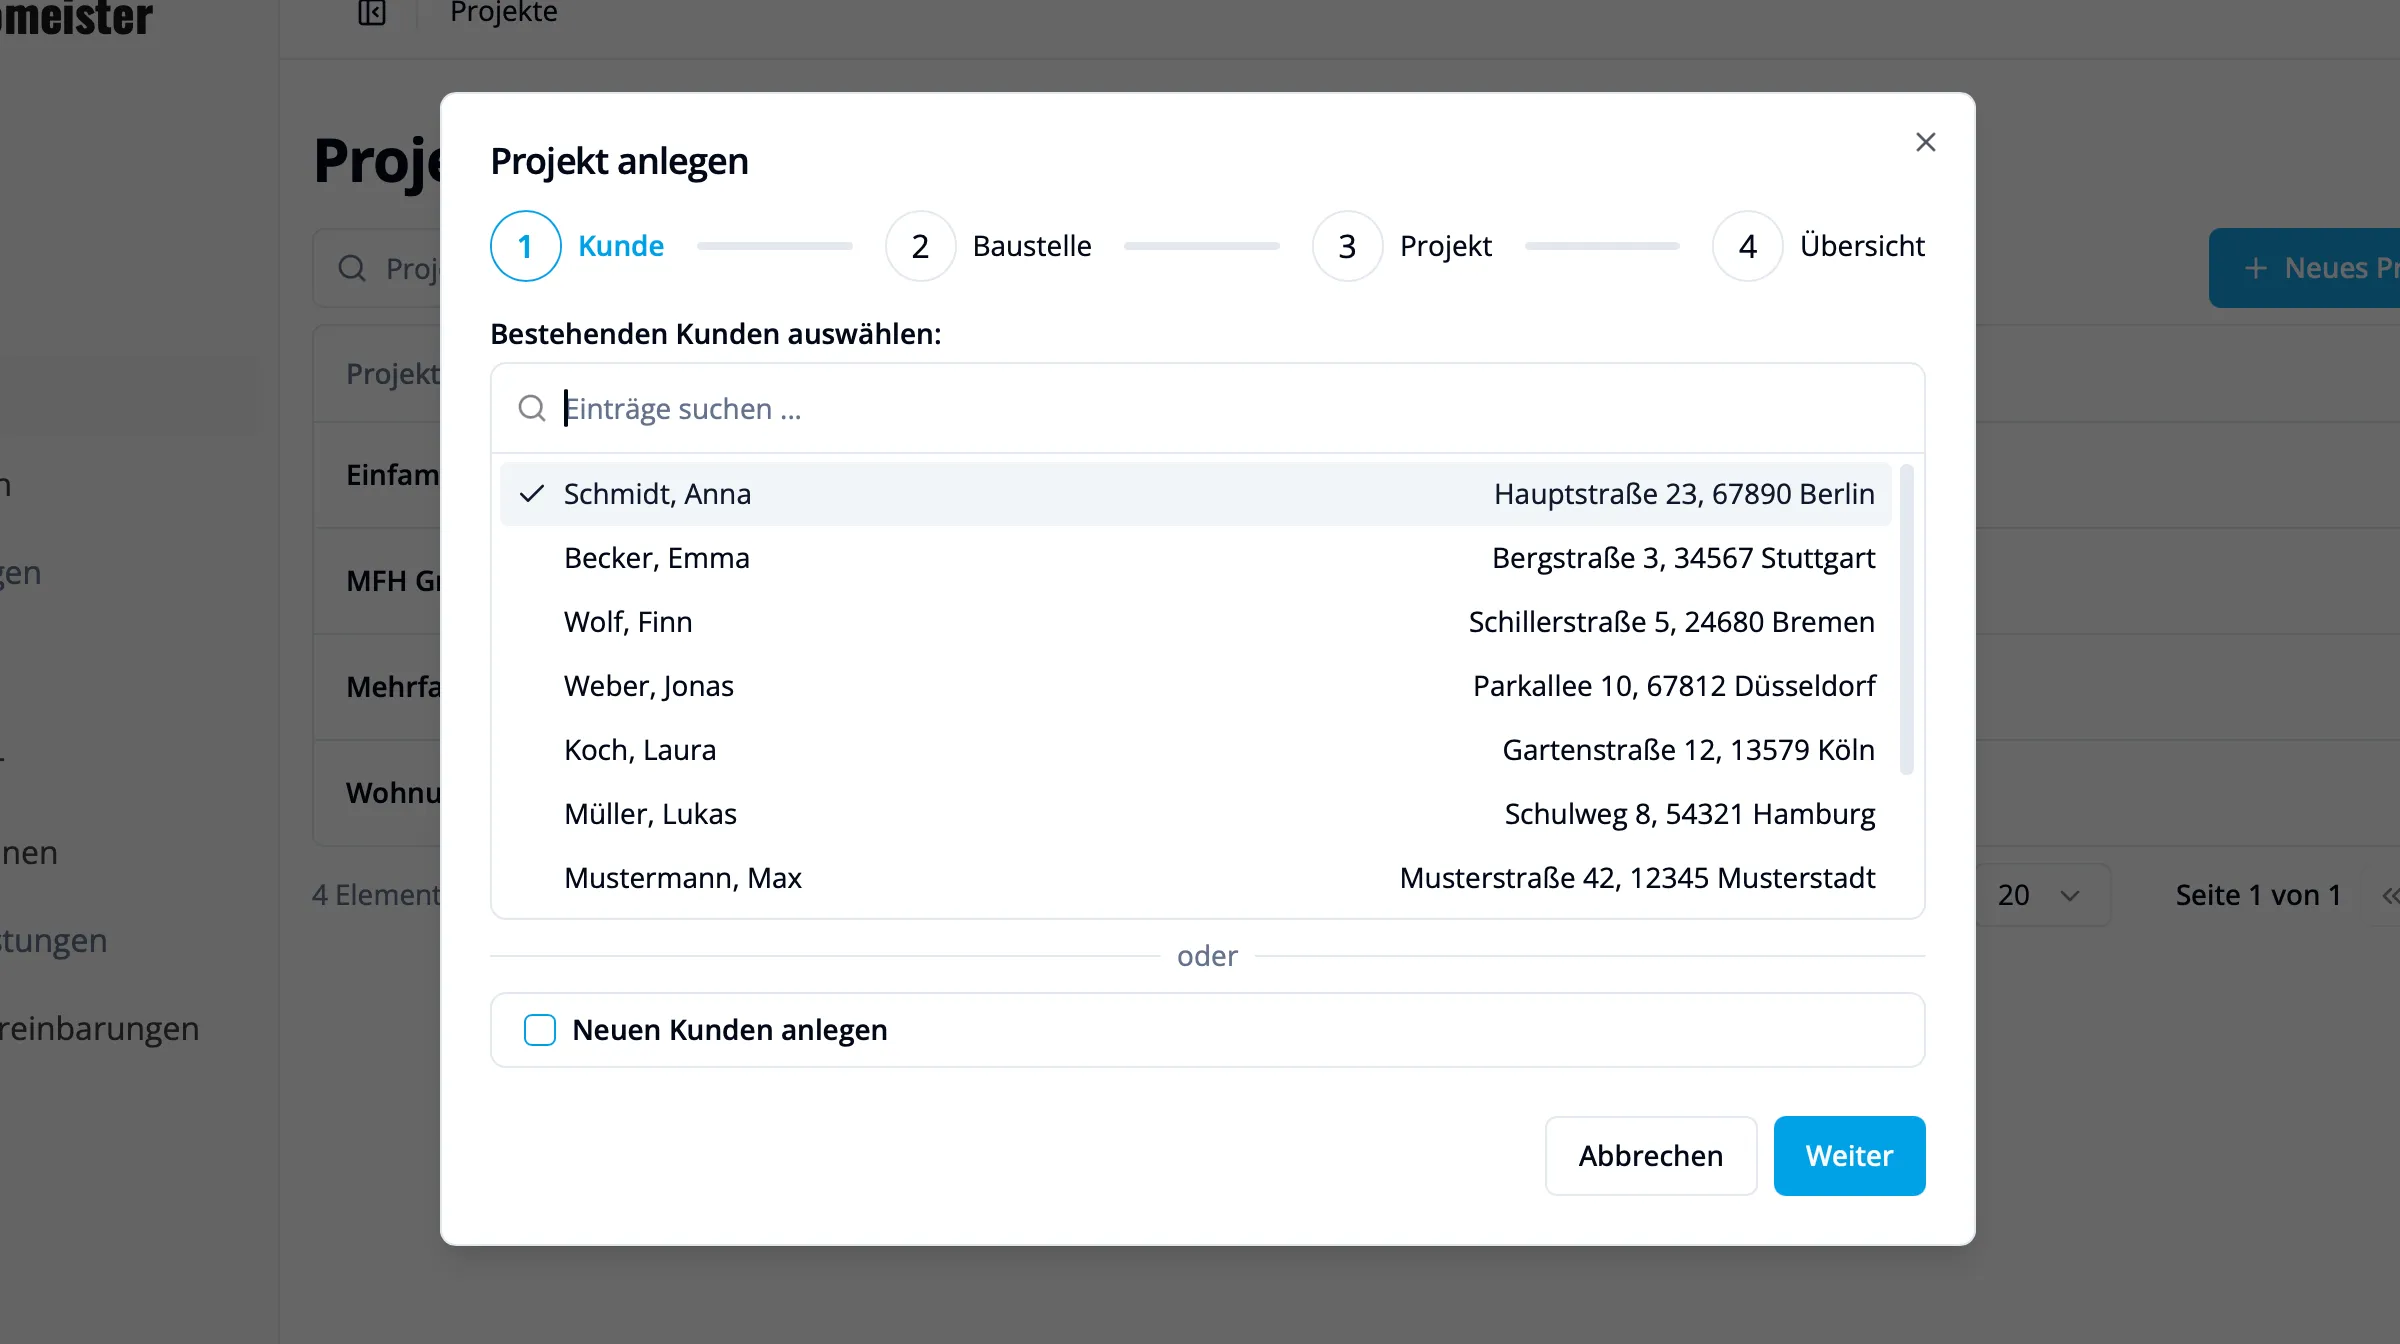Screen dimensions: 2400x1344
Task: Enable the Neuen Kunden anlegen checkbox
Action: coord(540,1030)
